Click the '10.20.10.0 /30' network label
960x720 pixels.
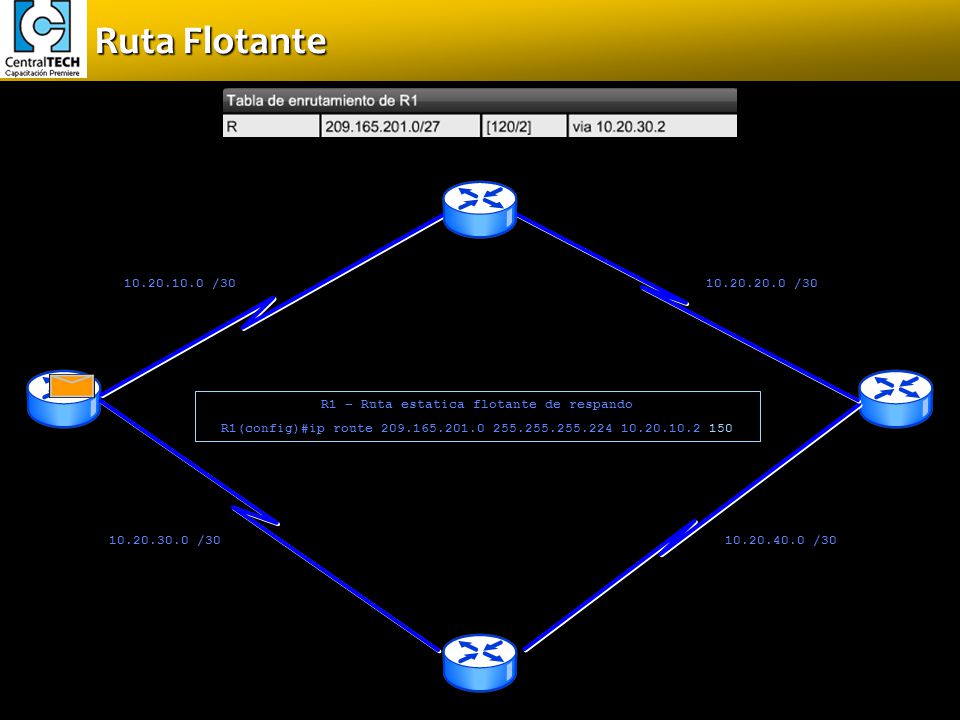coord(179,283)
